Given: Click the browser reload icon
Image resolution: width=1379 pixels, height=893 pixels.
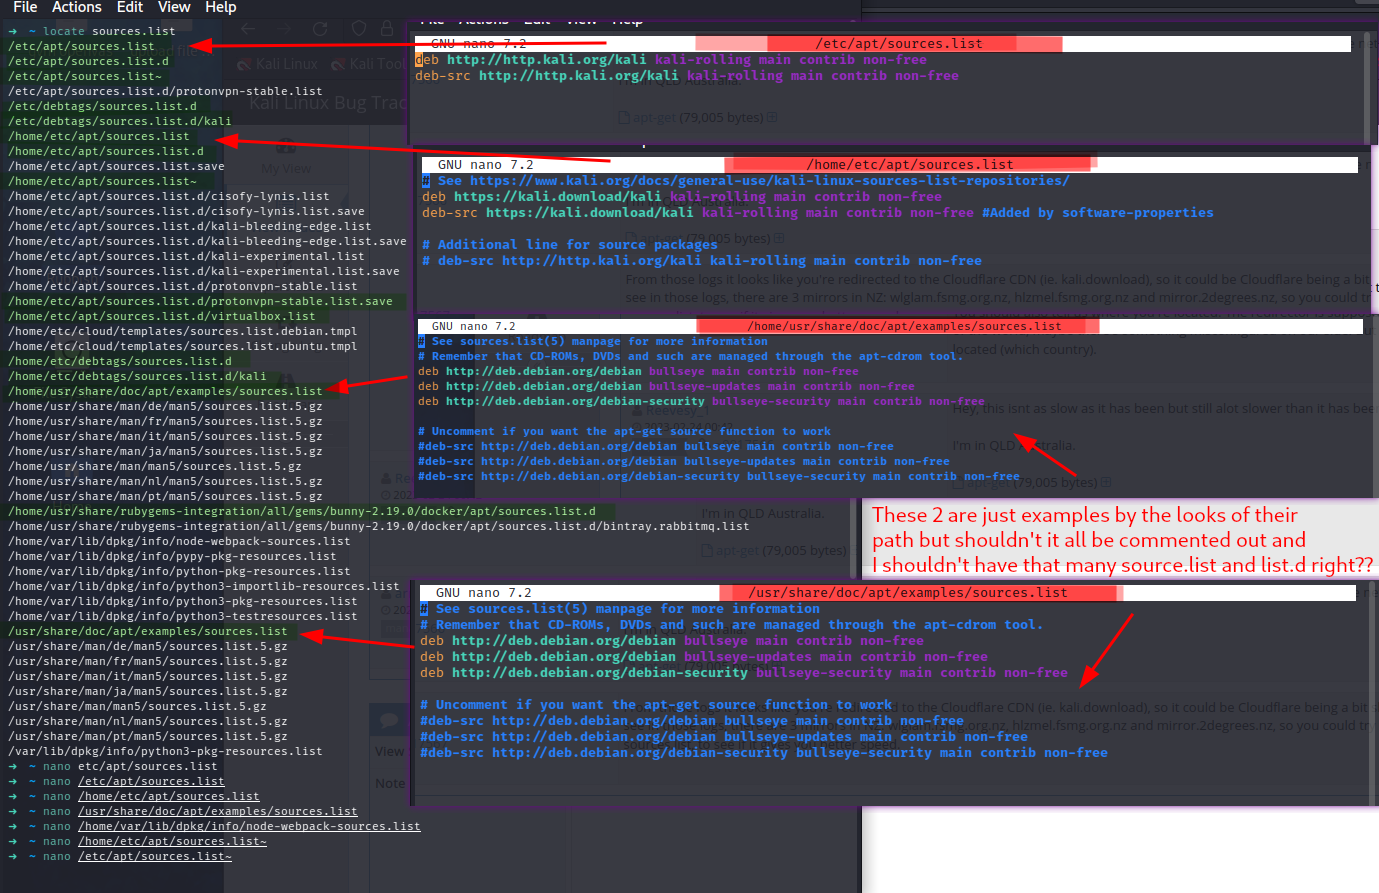Looking at the screenshot, I should (x=320, y=29).
